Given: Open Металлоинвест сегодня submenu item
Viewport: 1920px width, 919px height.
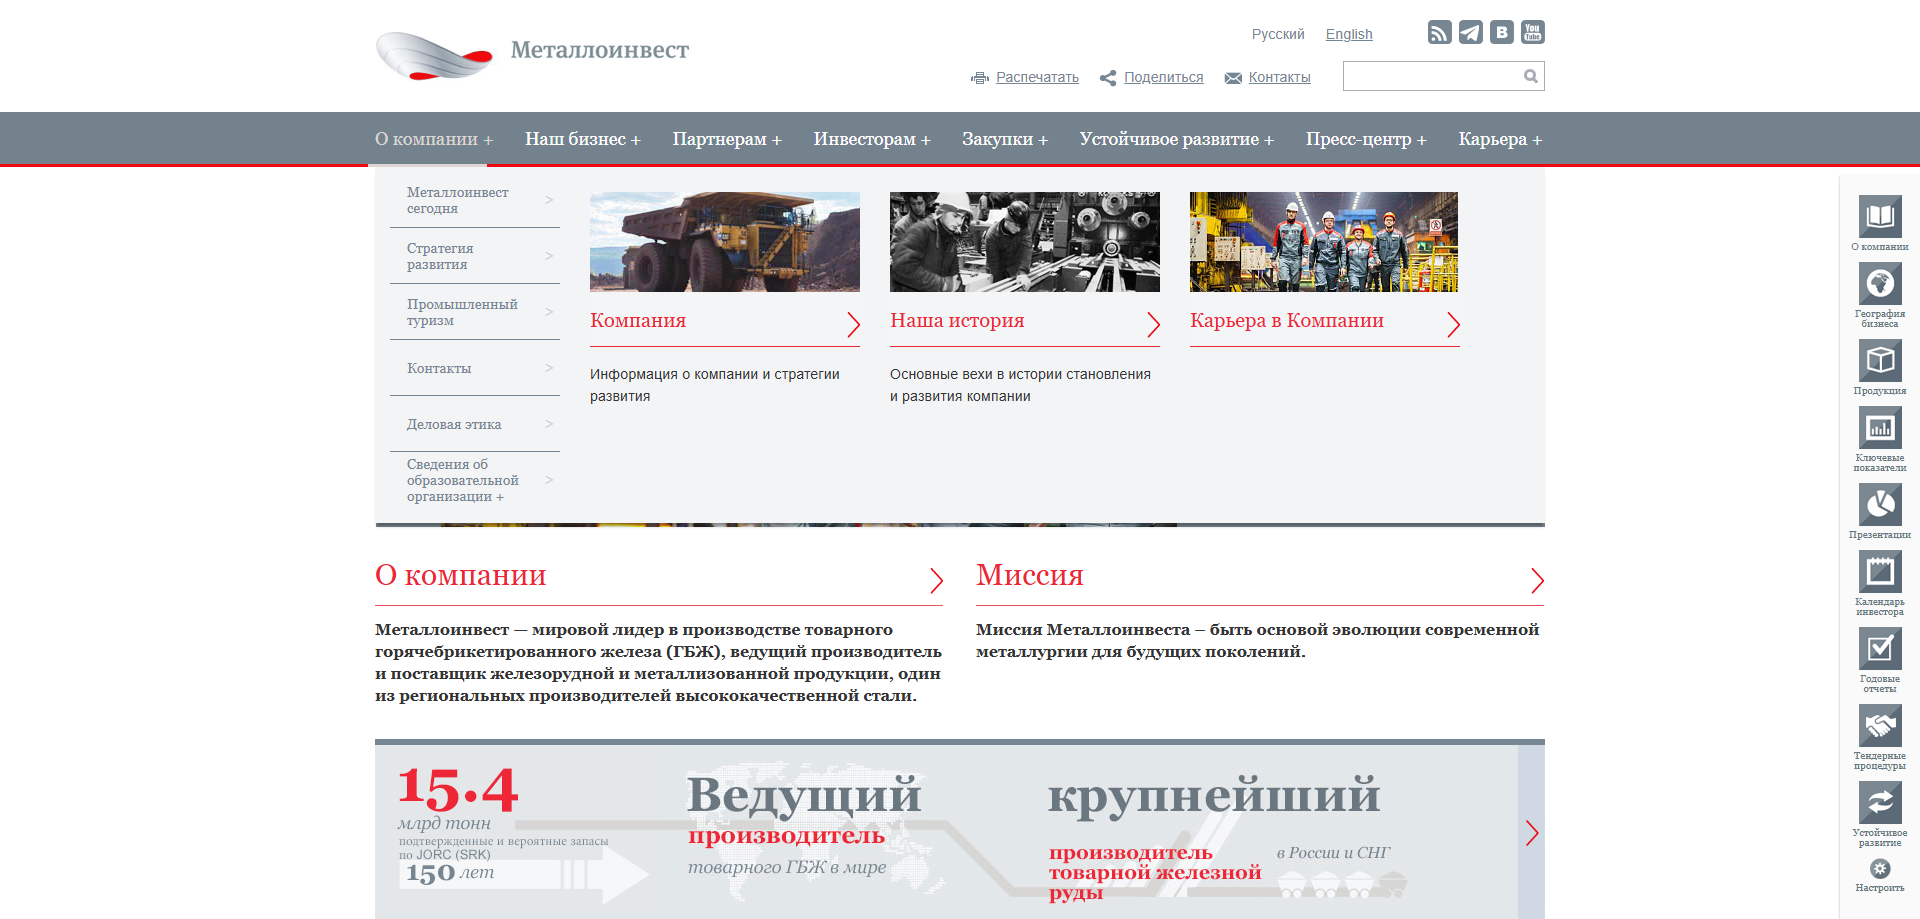Looking at the screenshot, I should 475,200.
